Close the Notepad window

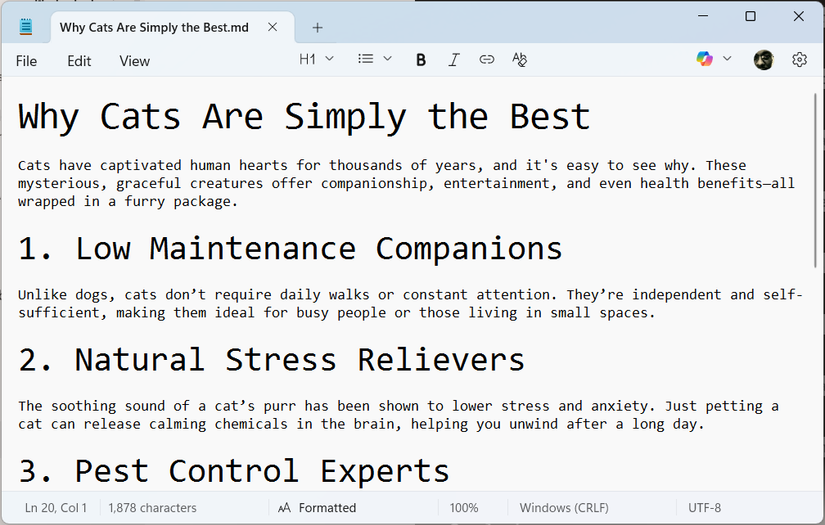tap(798, 16)
